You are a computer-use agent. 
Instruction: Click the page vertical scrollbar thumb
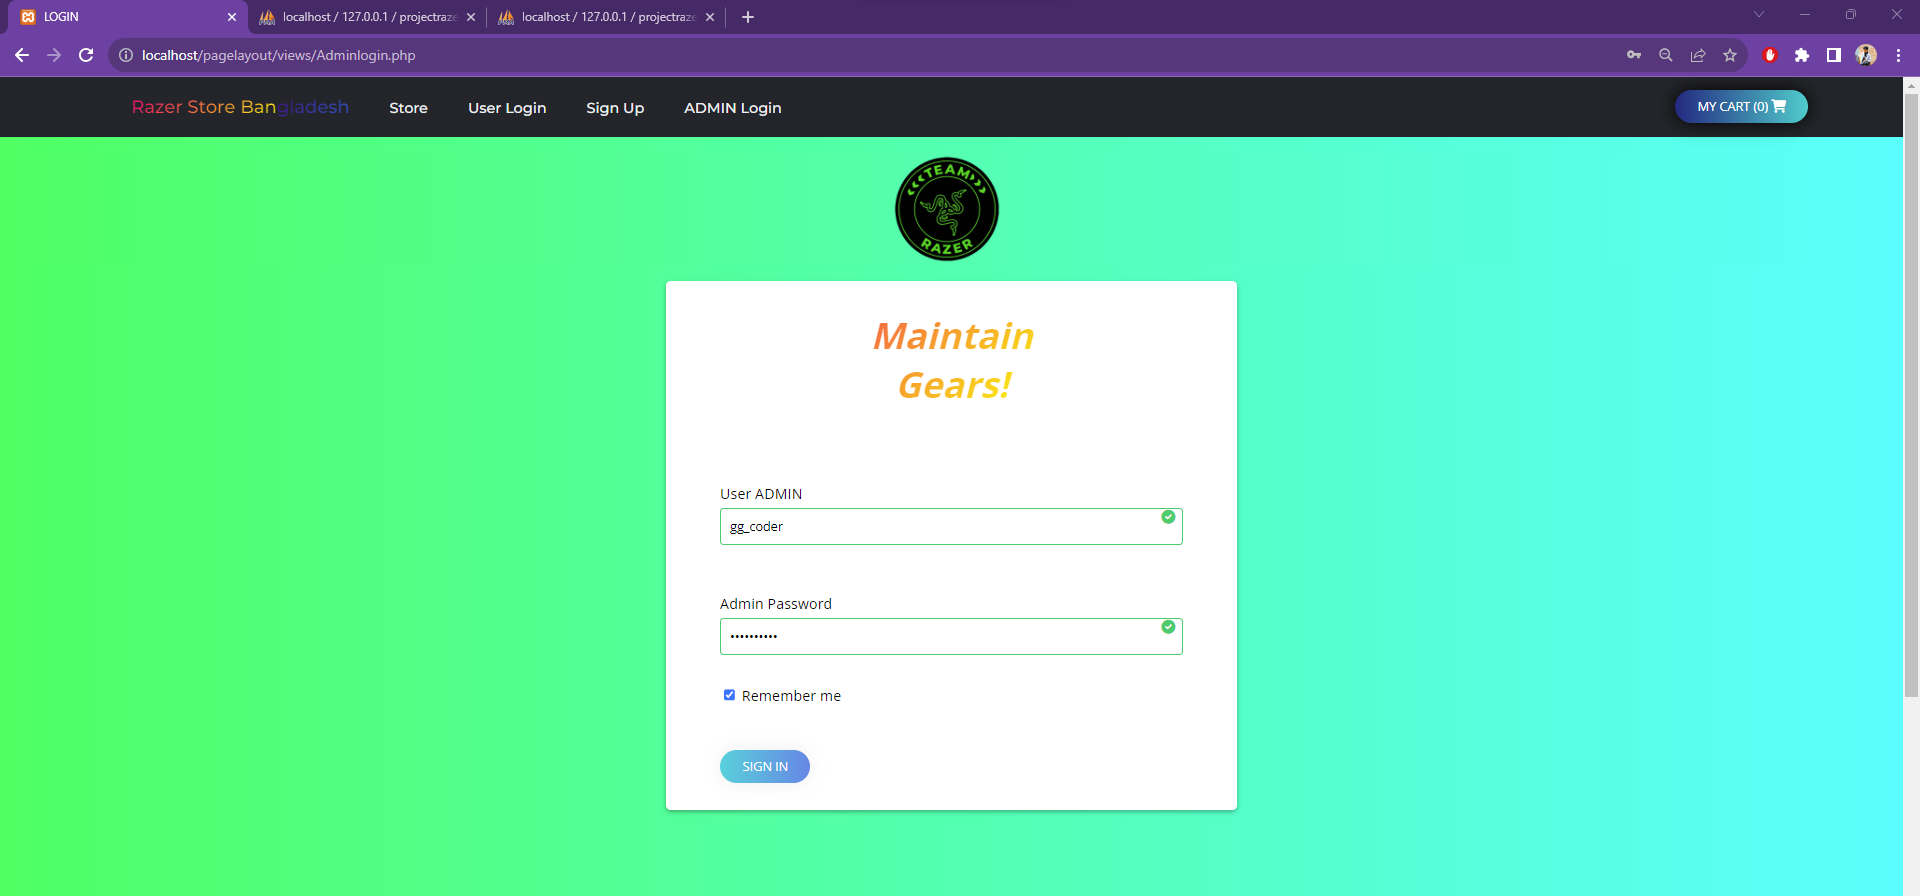1911,395
